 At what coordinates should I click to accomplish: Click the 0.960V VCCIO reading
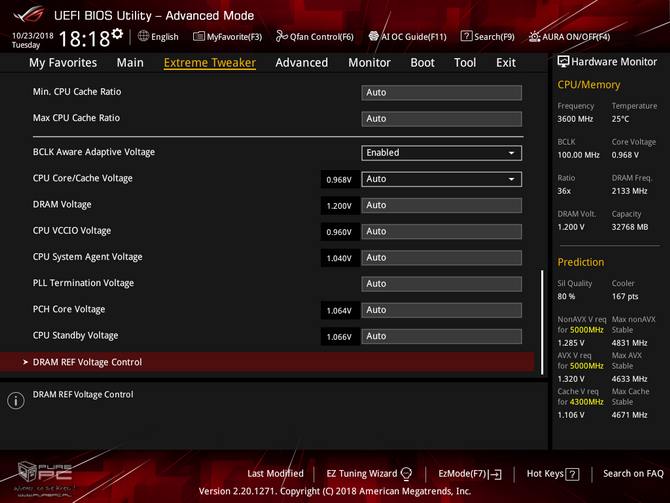coord(339,232)
